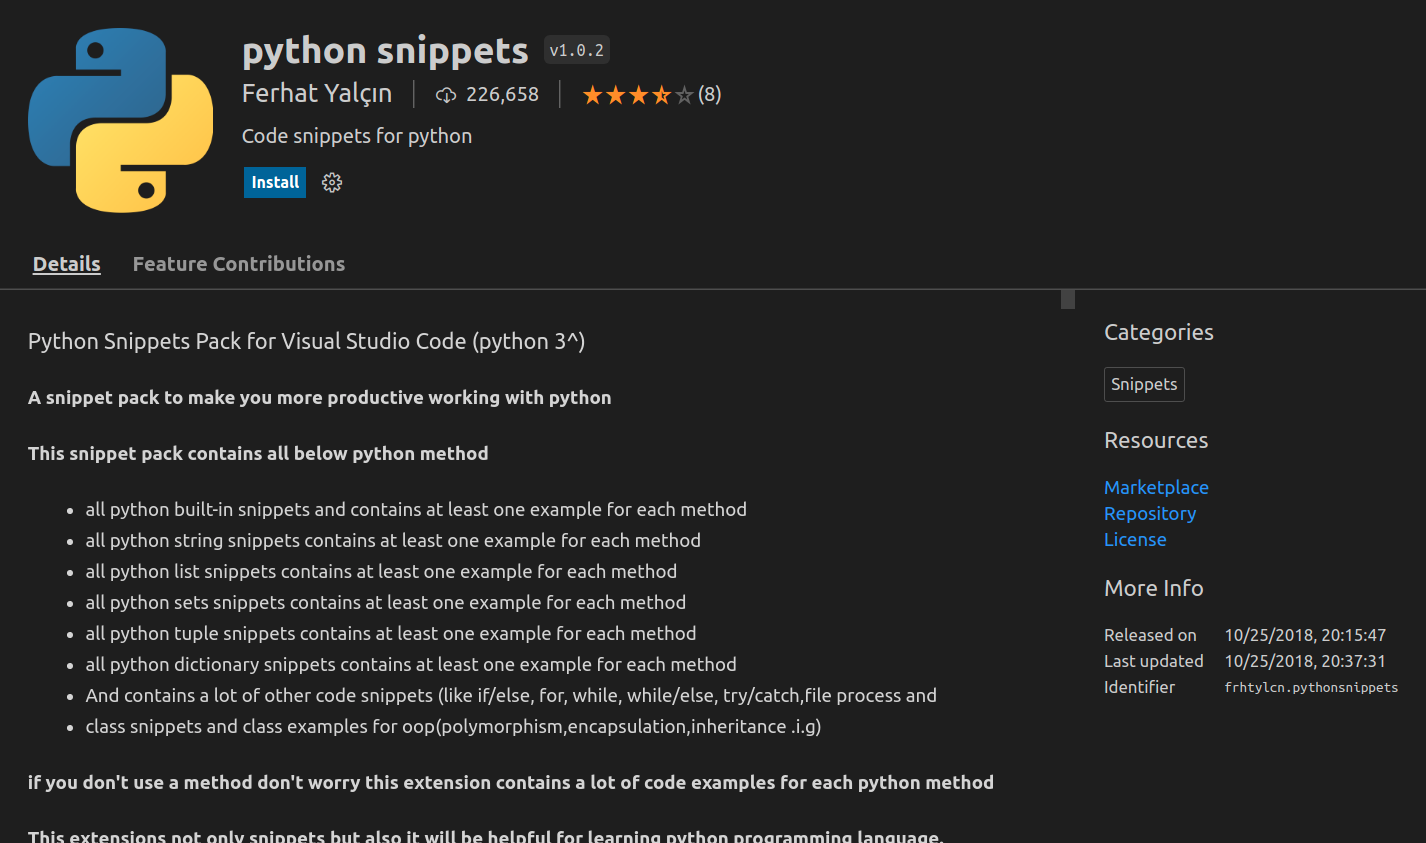1426x843 pixels.
Task: Open the Repository link
Action: click(1149, 513)
